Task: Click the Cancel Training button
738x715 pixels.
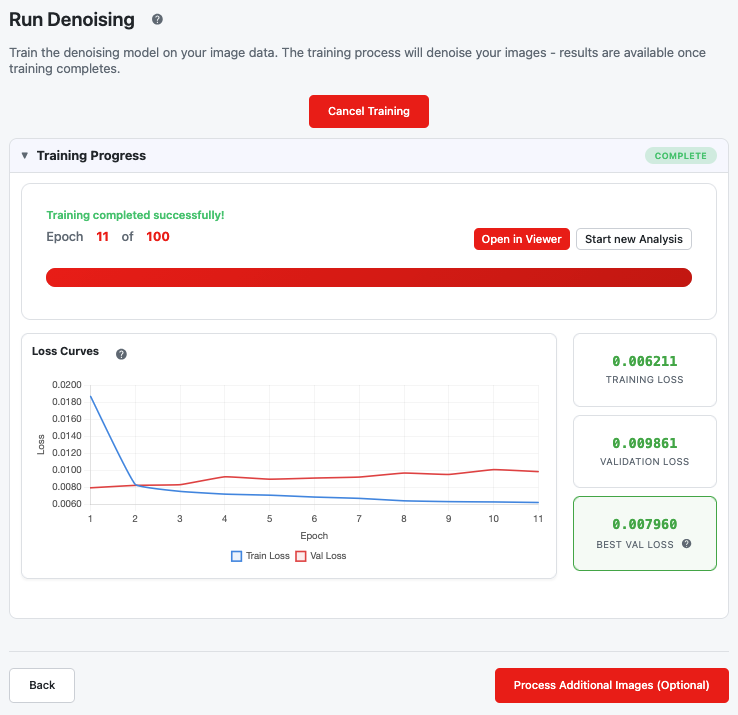Action: click(369, 111)
